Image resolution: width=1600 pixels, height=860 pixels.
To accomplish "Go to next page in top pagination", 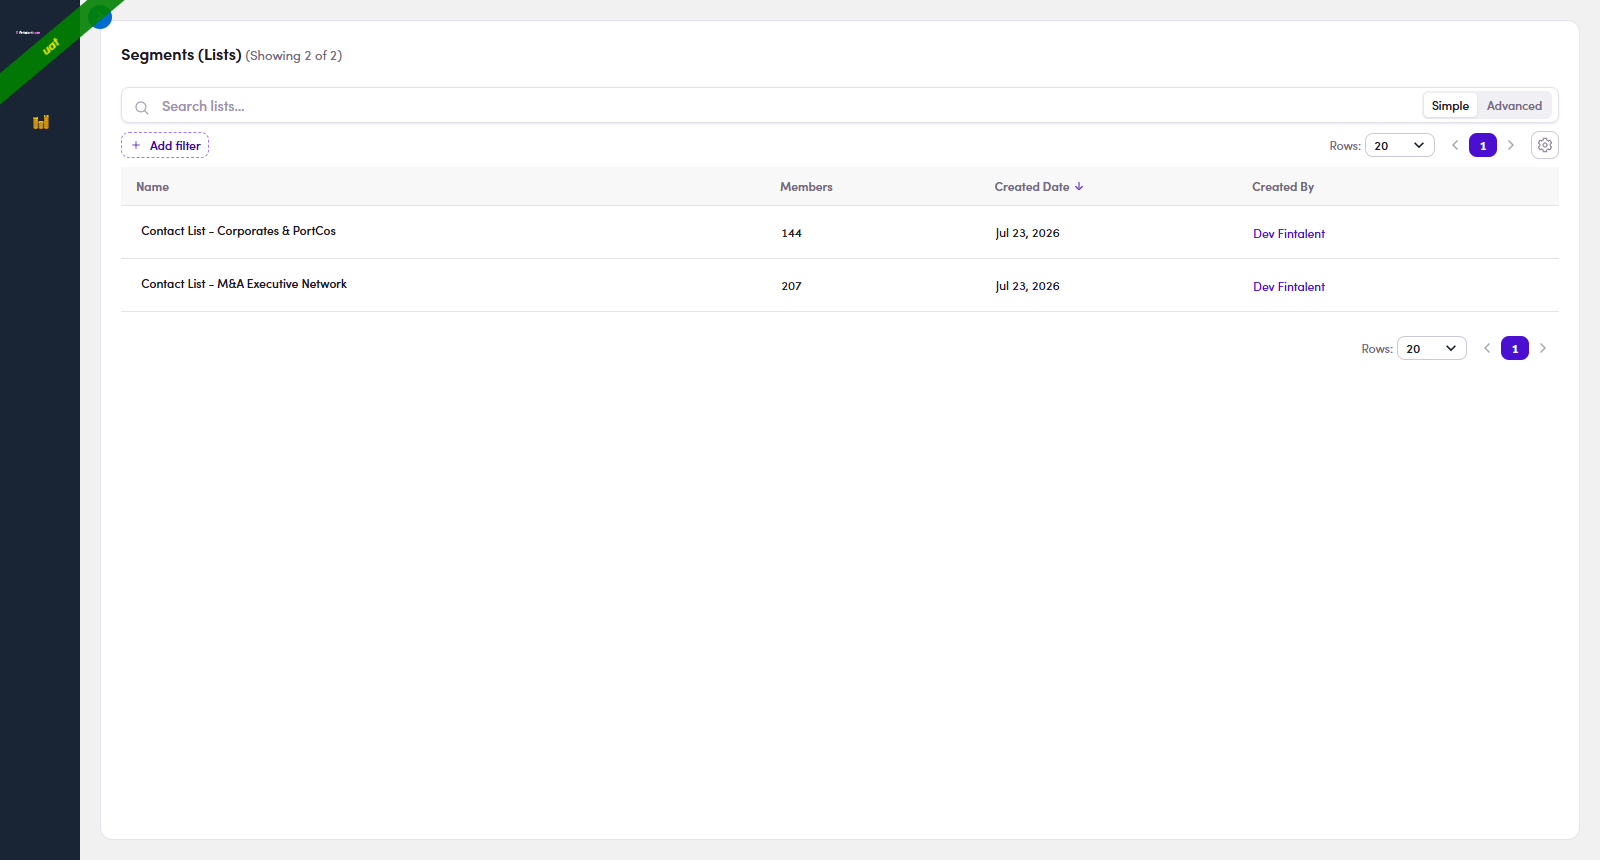I will tap(1511, 145).
